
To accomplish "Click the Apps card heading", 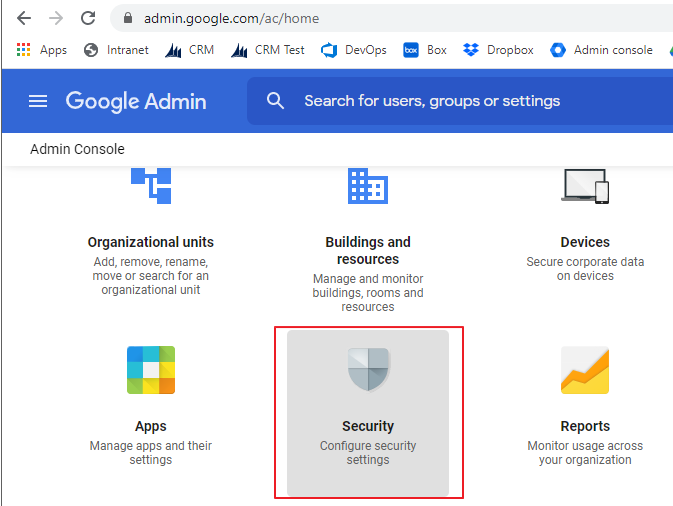I will coord(151,426).
